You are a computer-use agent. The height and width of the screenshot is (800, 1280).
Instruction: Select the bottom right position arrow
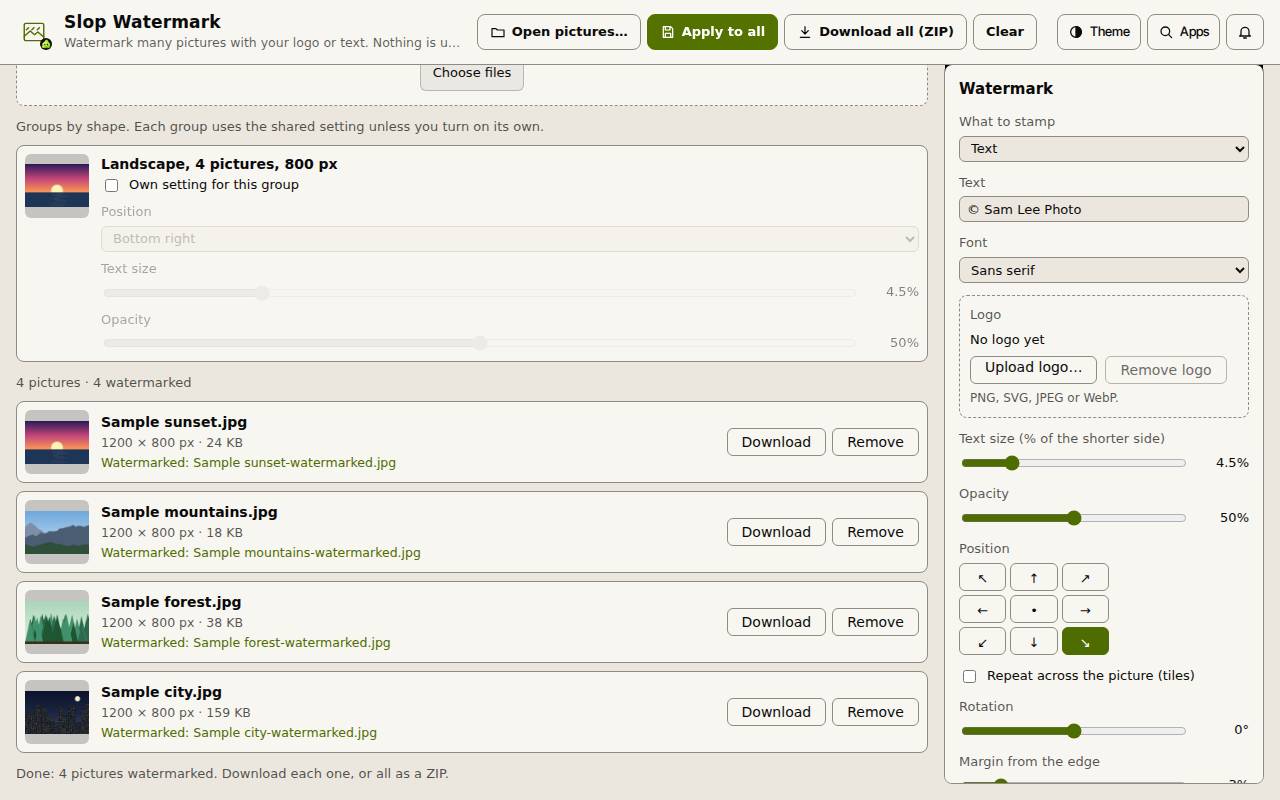coord(1085,641)
